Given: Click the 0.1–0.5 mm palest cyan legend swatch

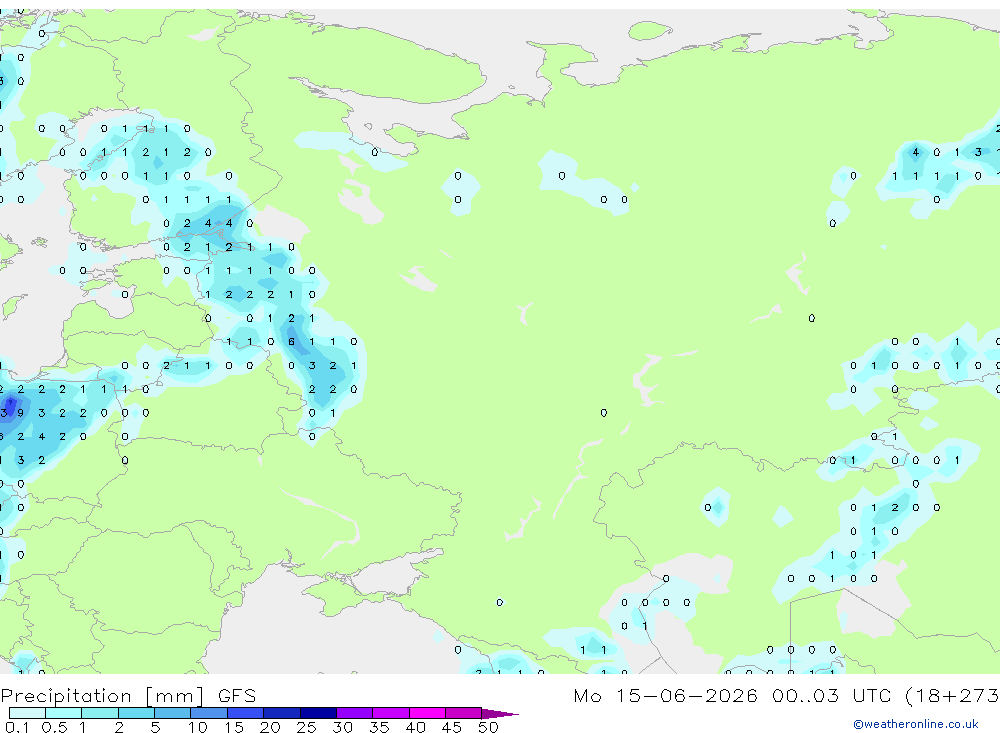Looking at the screenshot, I should coord(27,713).
